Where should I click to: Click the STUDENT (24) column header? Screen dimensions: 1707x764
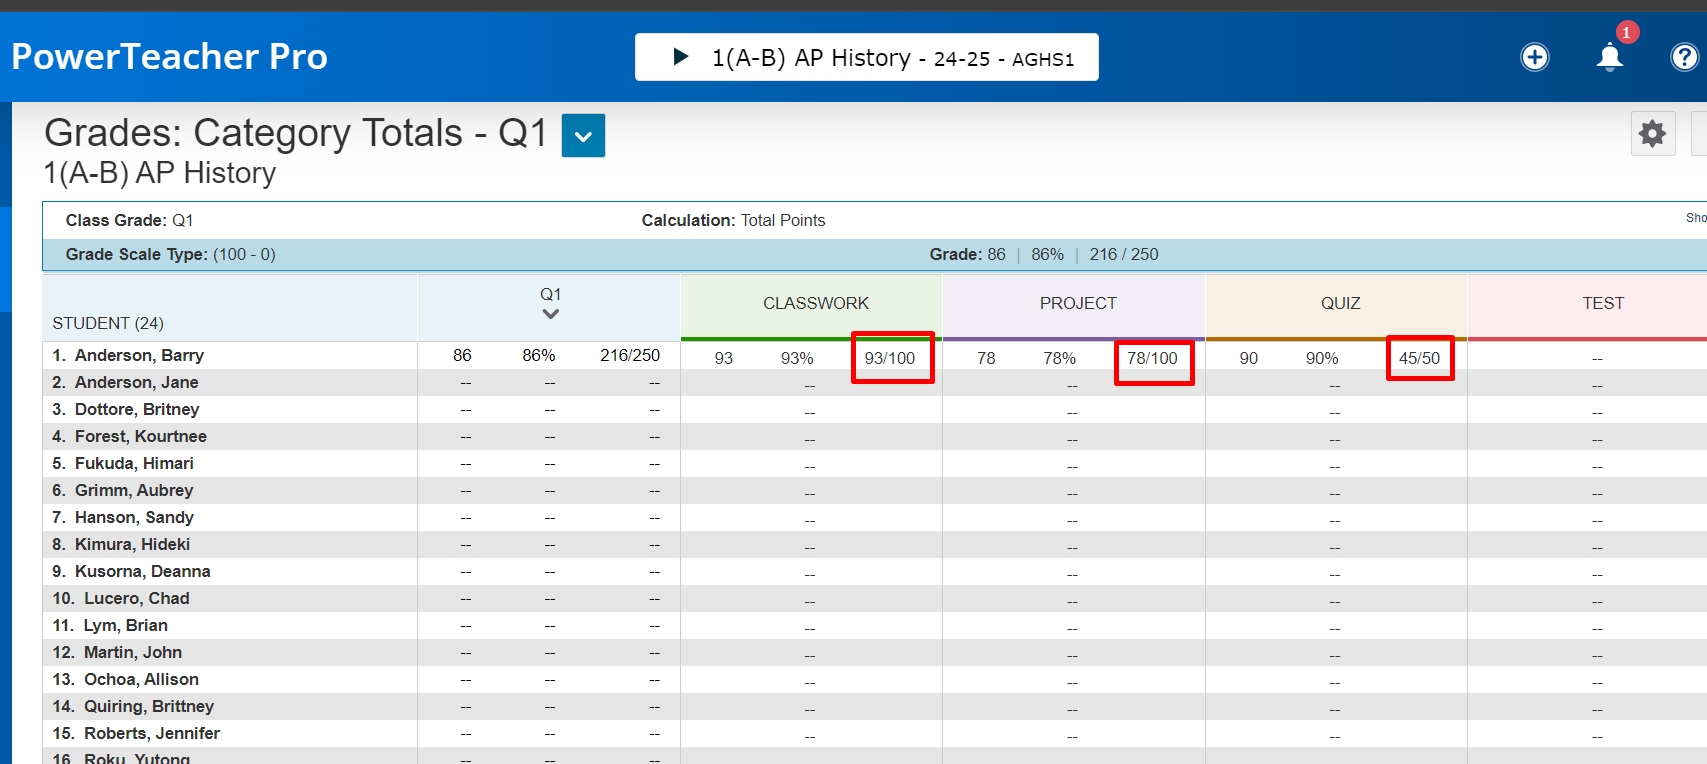[108, 323]
